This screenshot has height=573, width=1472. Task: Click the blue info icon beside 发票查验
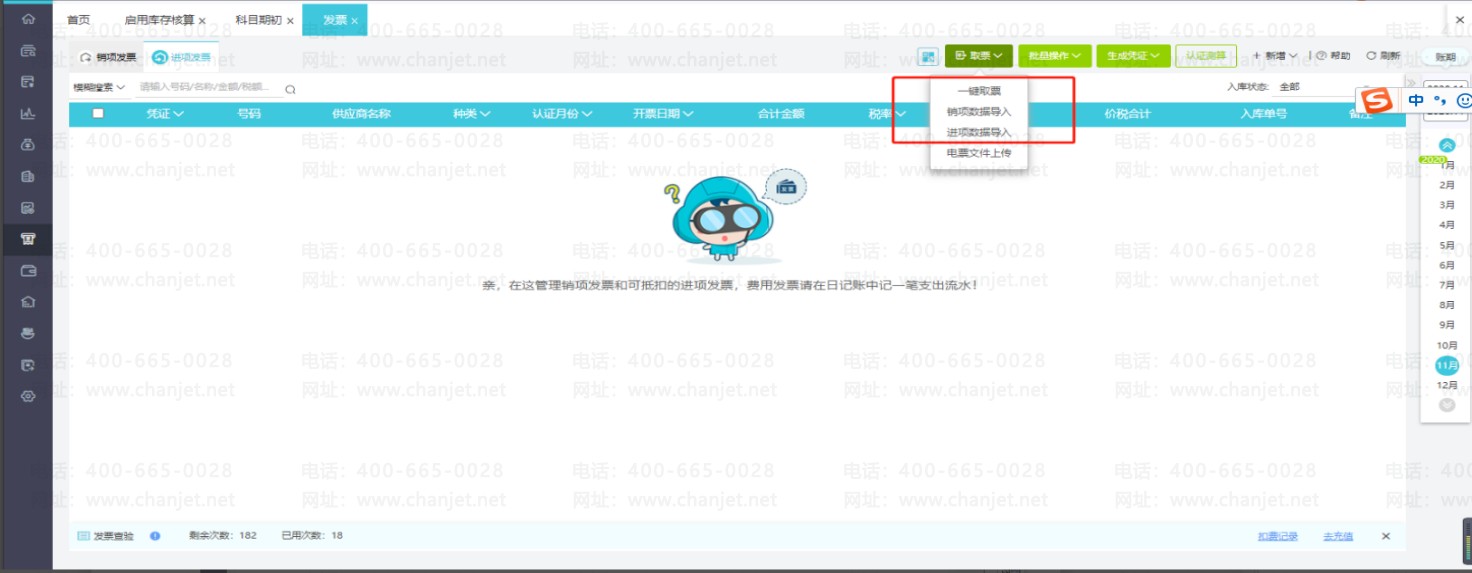pyautogui.click(x=155, y=536)
